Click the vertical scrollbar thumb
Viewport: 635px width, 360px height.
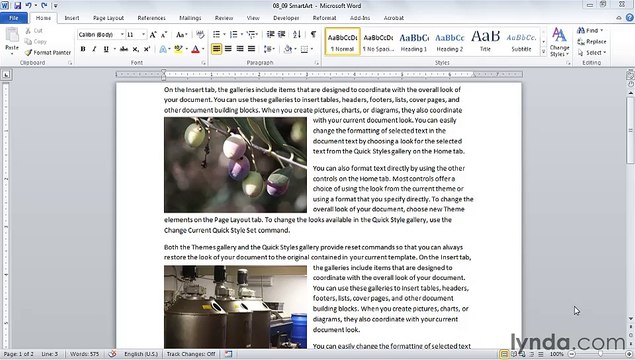[631, 130]
